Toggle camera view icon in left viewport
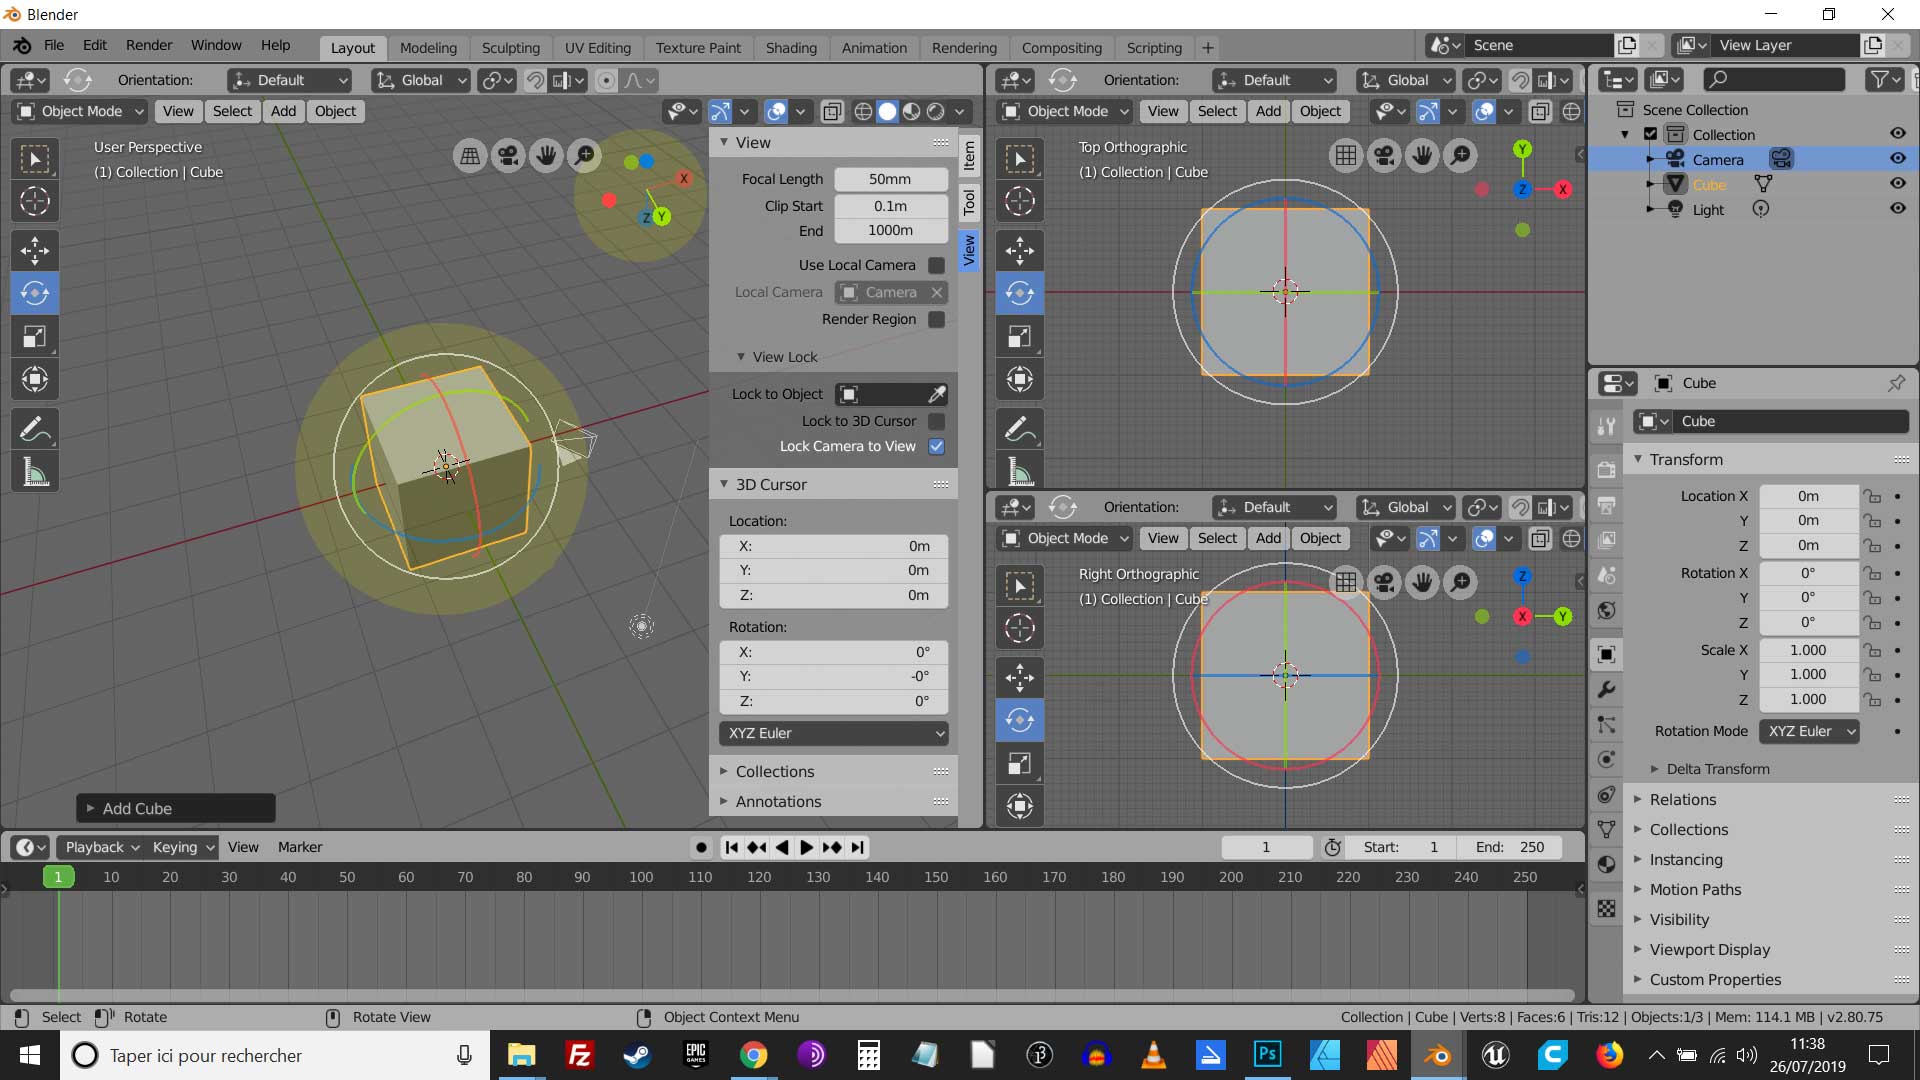This screenshot has height=1080, width=1920. click(508, 155)
